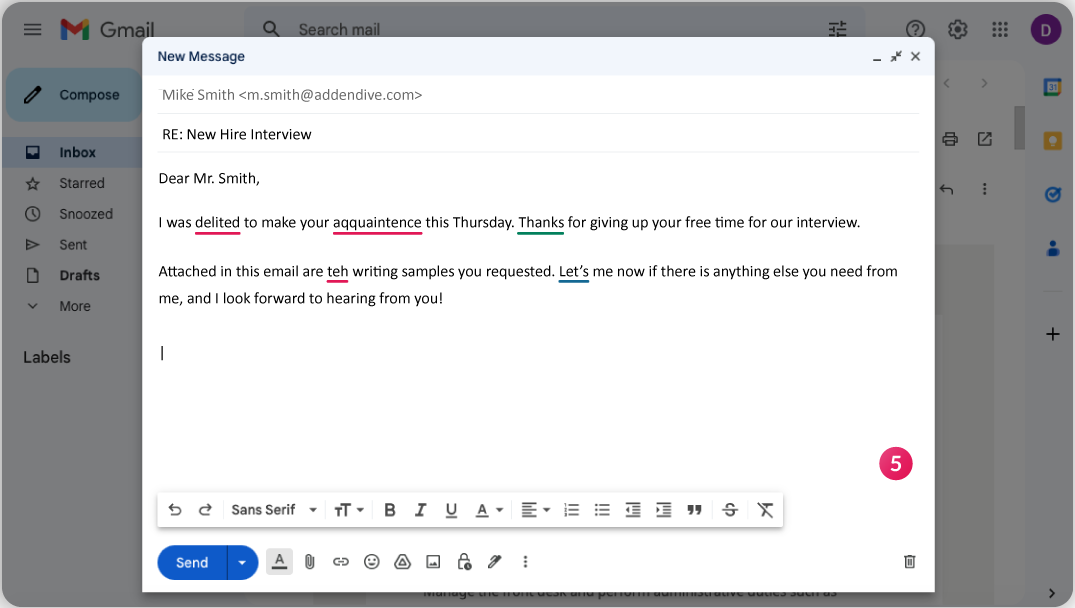This screenshot has width=1075, height=608.
Task: Insert a photo into the message
Action: [433, 562]
